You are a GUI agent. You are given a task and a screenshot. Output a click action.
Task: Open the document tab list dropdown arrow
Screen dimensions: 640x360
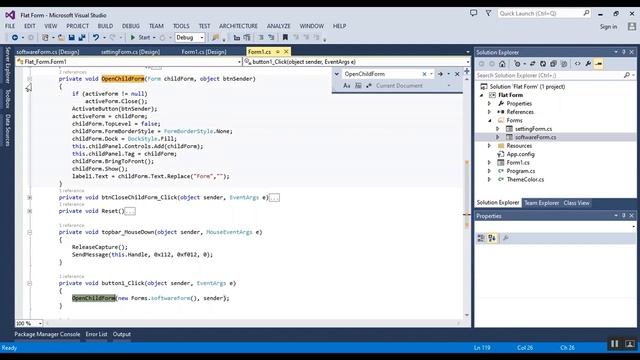(468, 52)
